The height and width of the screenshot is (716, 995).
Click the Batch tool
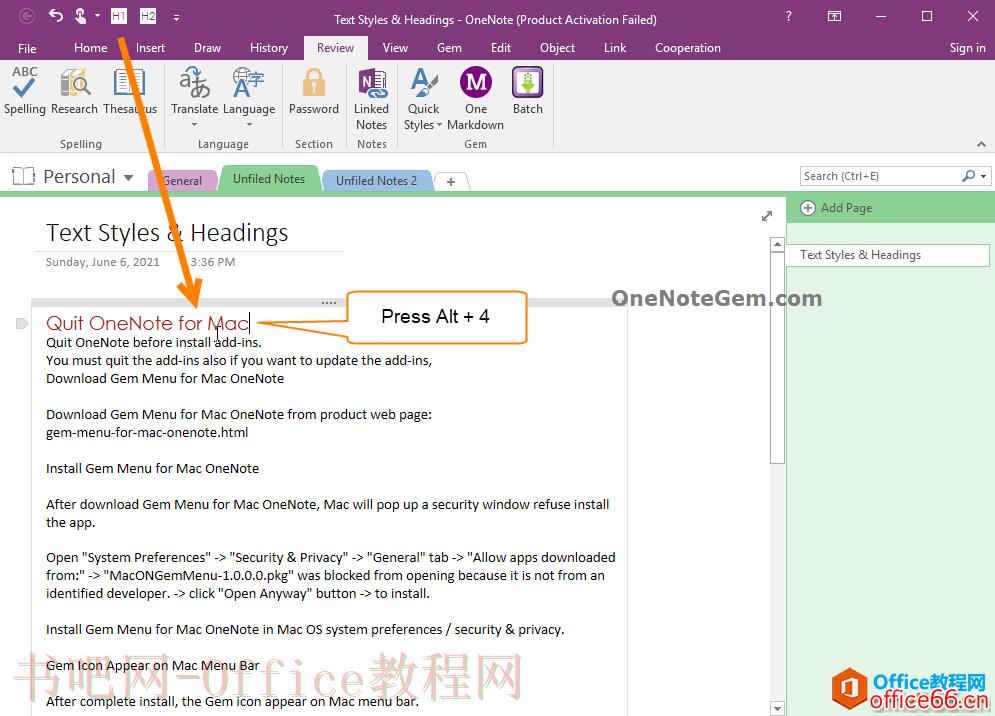tap(528, 90)
